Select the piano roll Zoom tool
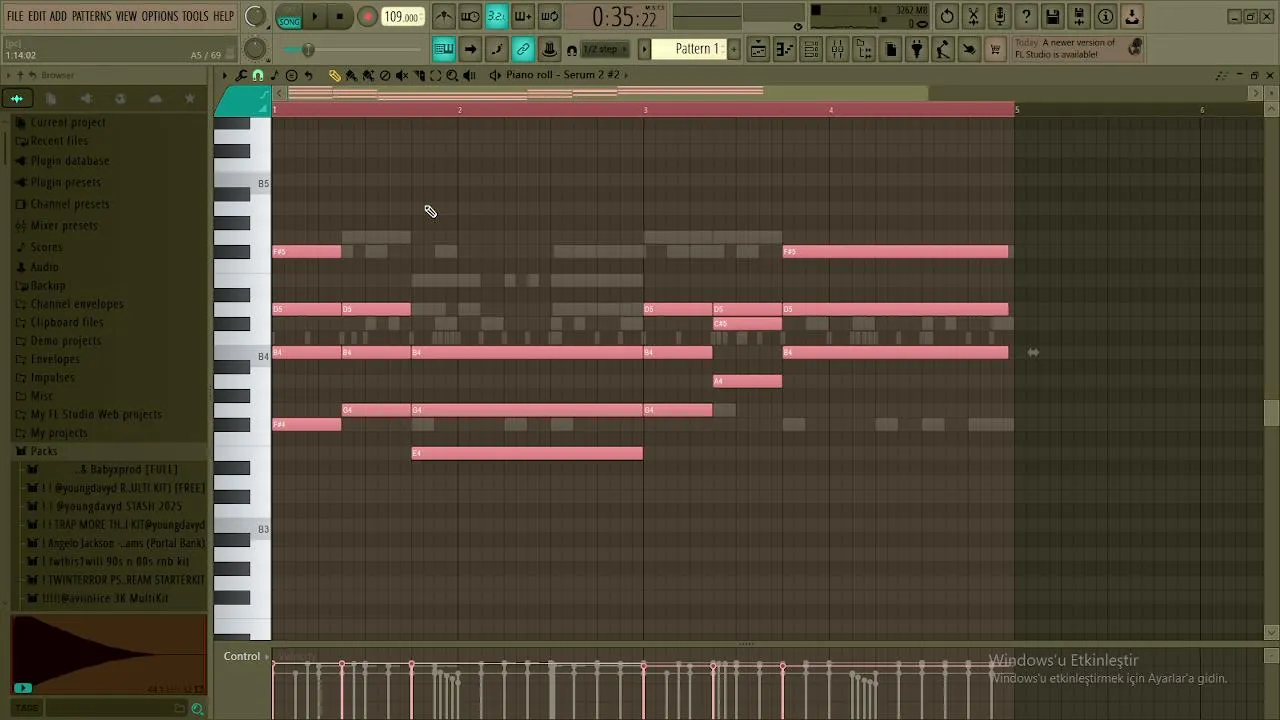This screenshot has width=1280, height=720. [x=452, y=75]
